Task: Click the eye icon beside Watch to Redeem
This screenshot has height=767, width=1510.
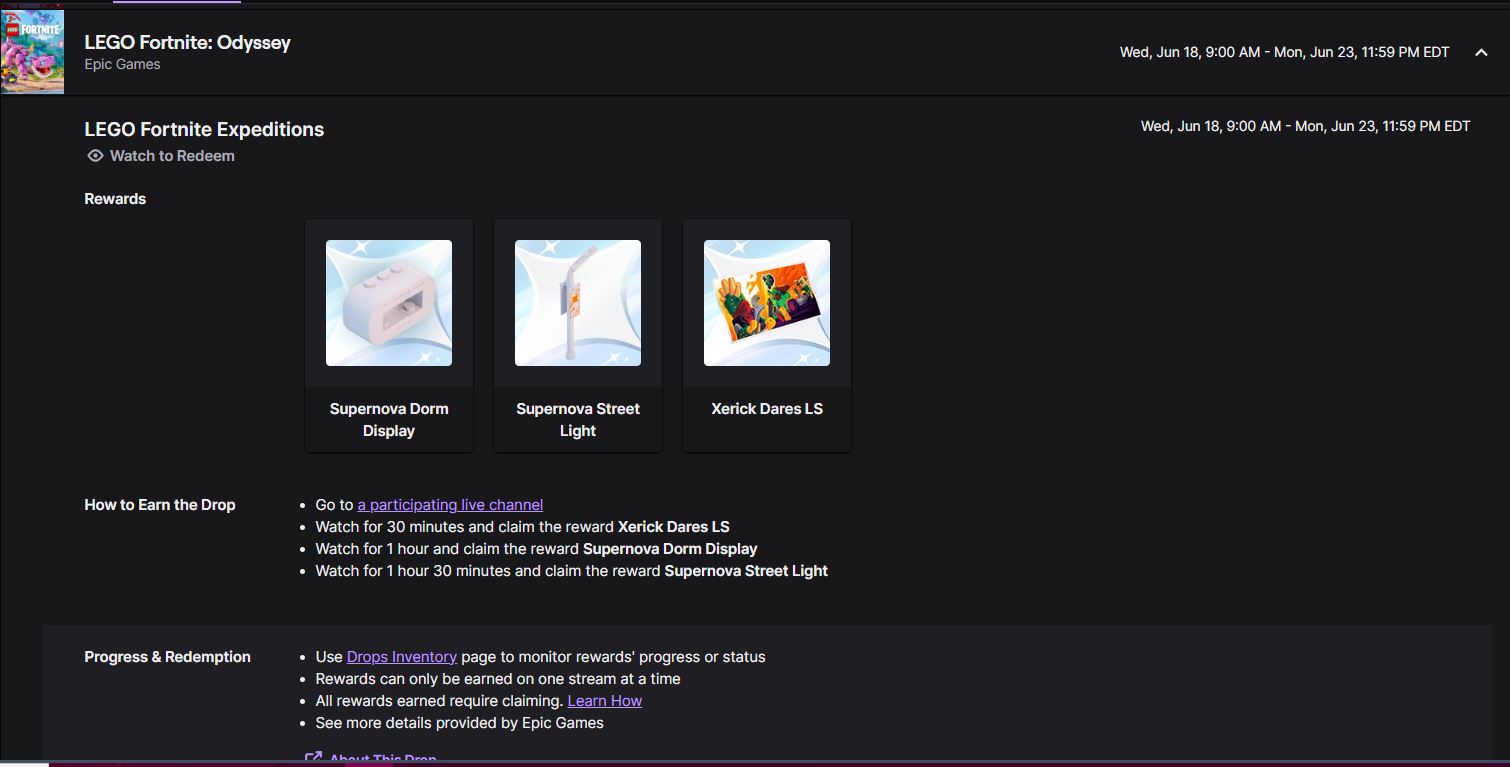Action: tap(95, 156)
